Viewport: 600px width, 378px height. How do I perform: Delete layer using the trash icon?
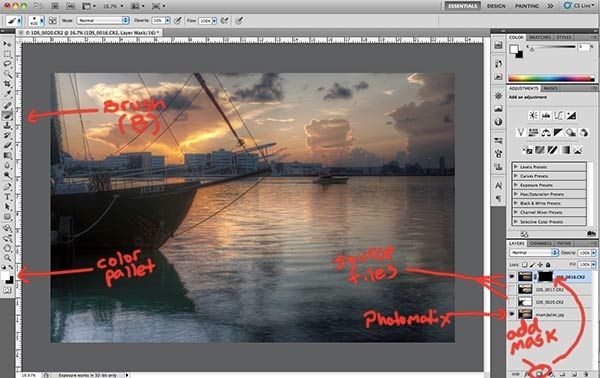pos(586,373)
